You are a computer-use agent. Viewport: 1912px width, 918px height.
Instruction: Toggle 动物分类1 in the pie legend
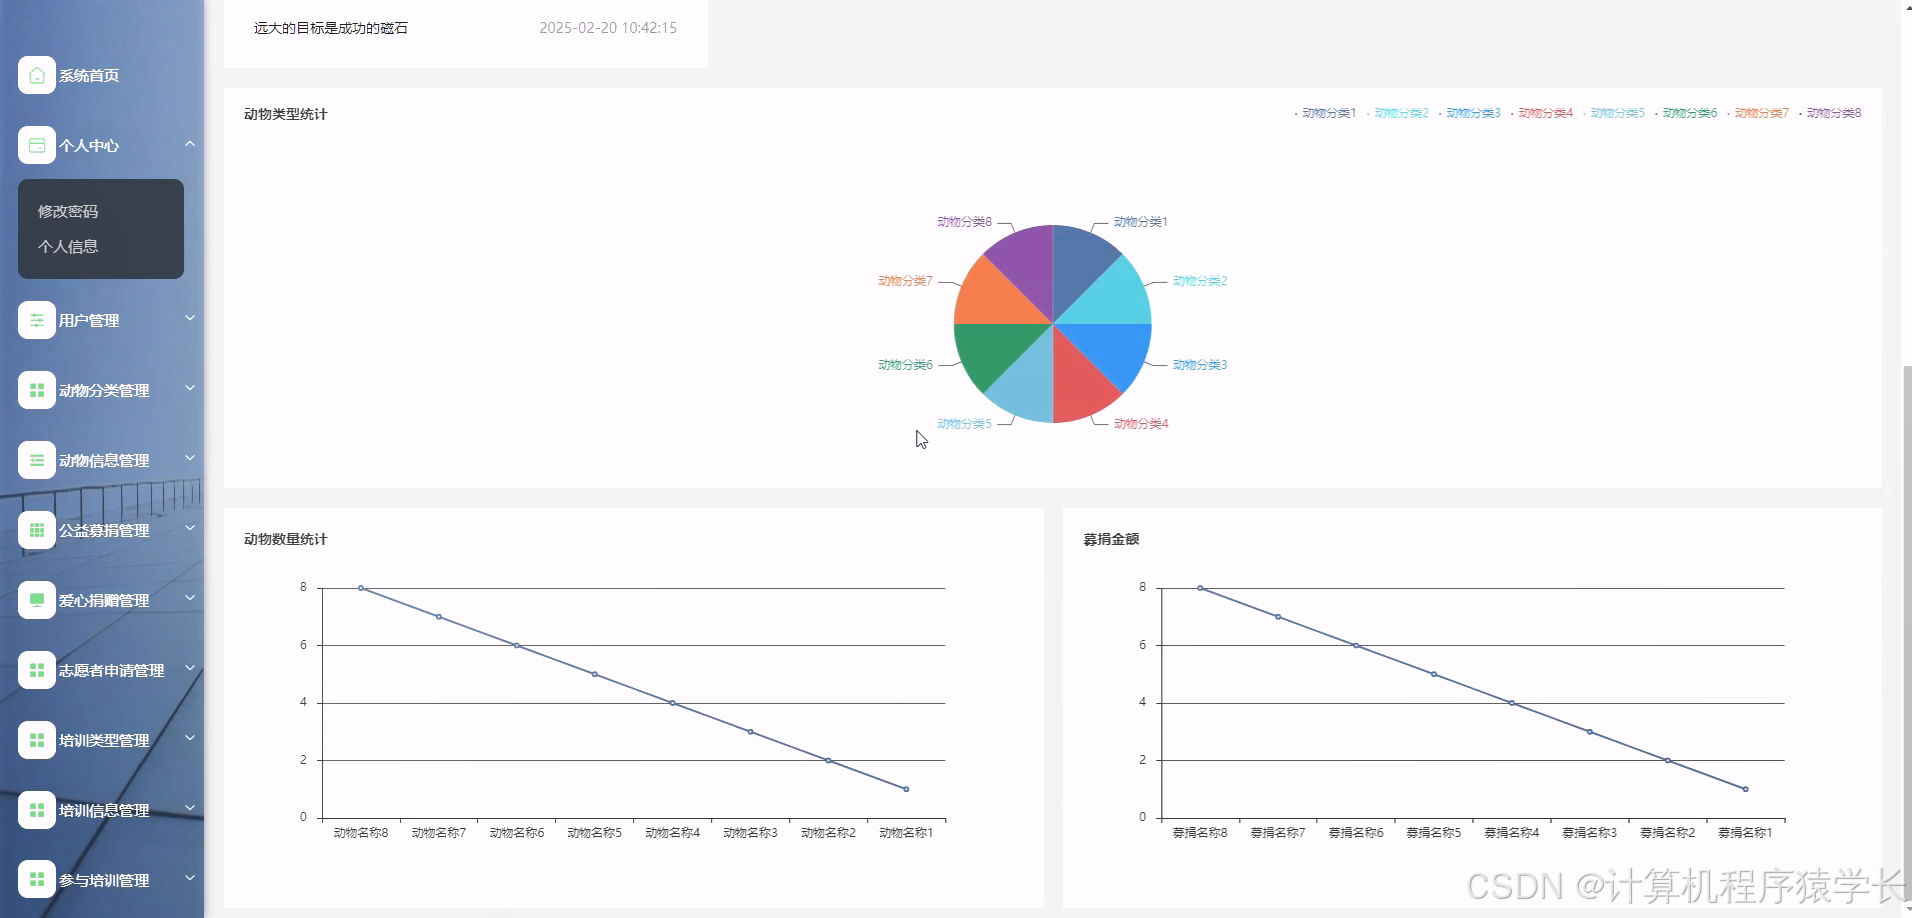coord(1325,113)
